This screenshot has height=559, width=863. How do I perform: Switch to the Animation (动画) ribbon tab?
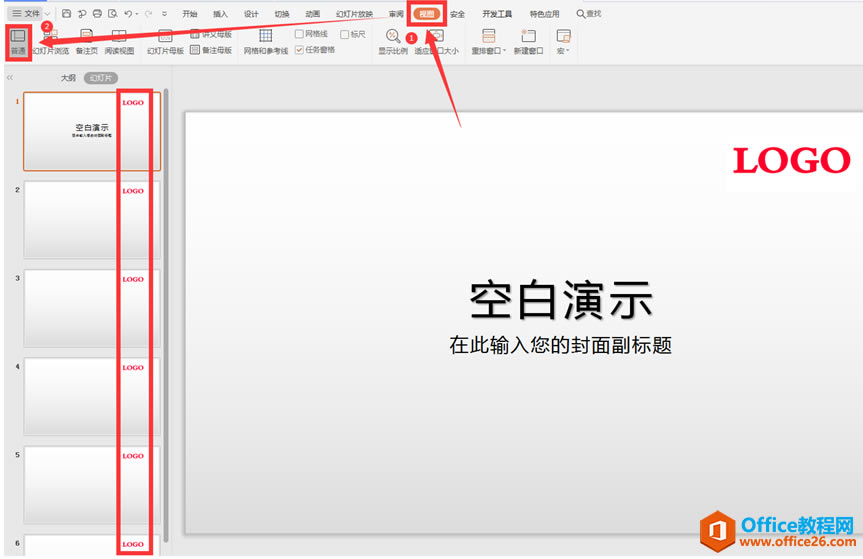click(x=312, y=14)
